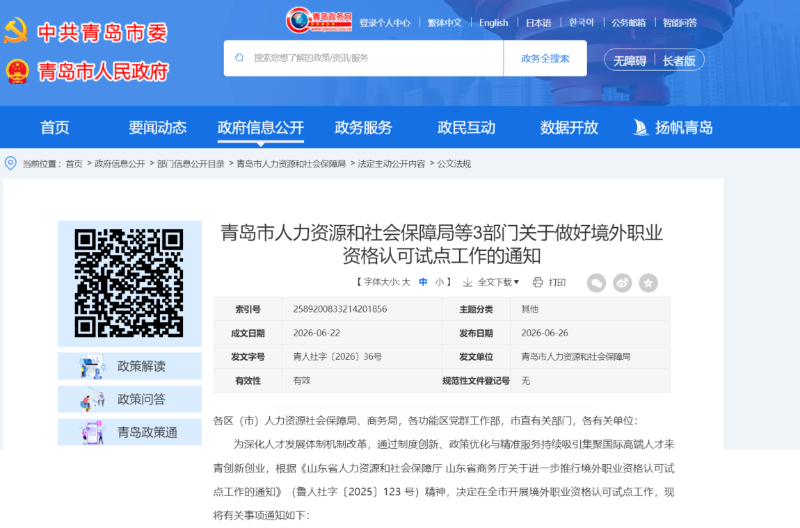Switch language to English

[x=493, y=23]
